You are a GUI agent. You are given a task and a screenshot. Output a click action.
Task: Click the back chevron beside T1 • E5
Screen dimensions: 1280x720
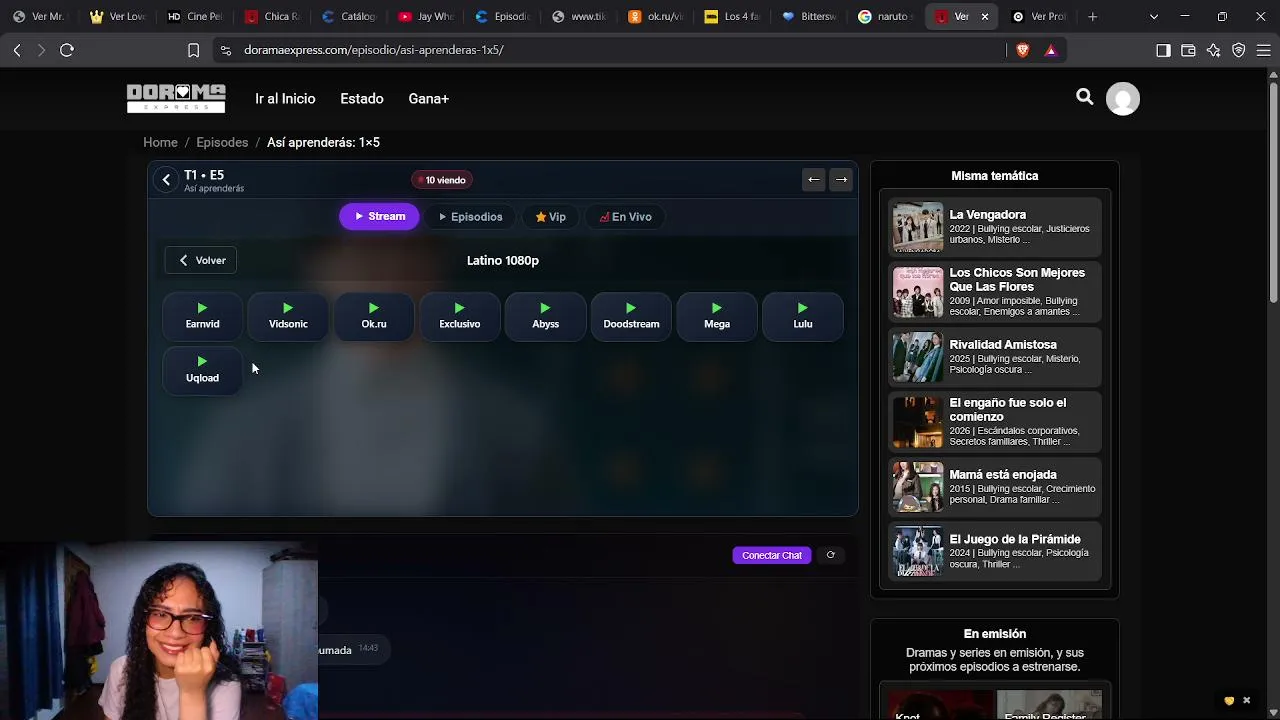click(166, 180)
